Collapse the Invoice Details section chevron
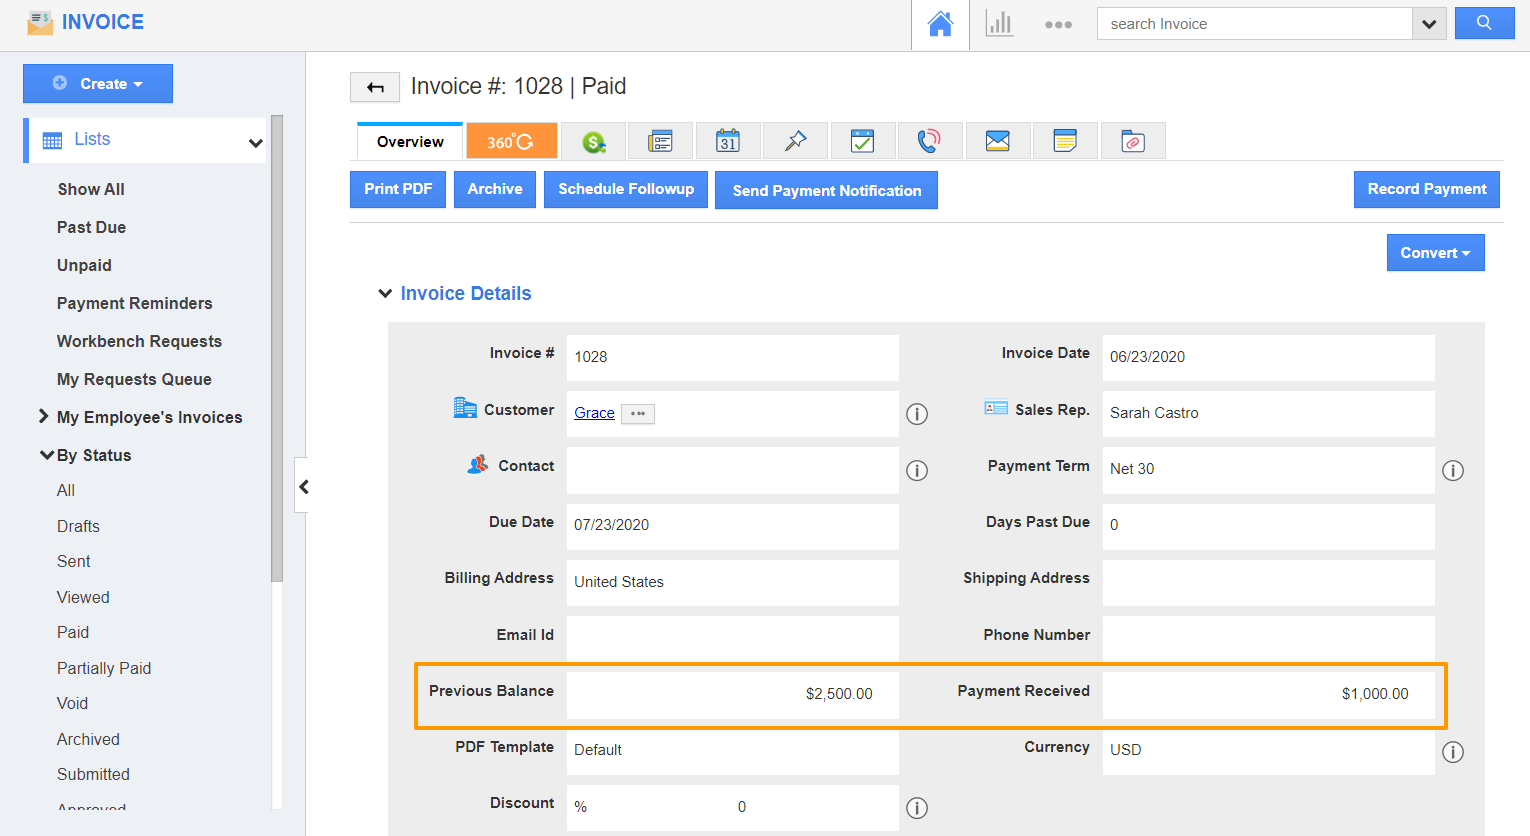Screen dimensions: 1530x836 [385, 293]
